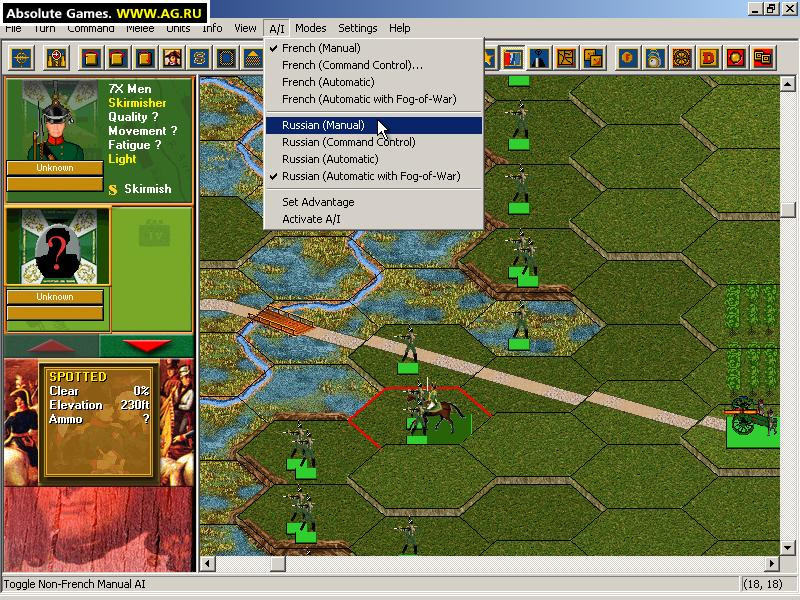Click the bright red down arrow in unit panel

[x=146, y=346]
